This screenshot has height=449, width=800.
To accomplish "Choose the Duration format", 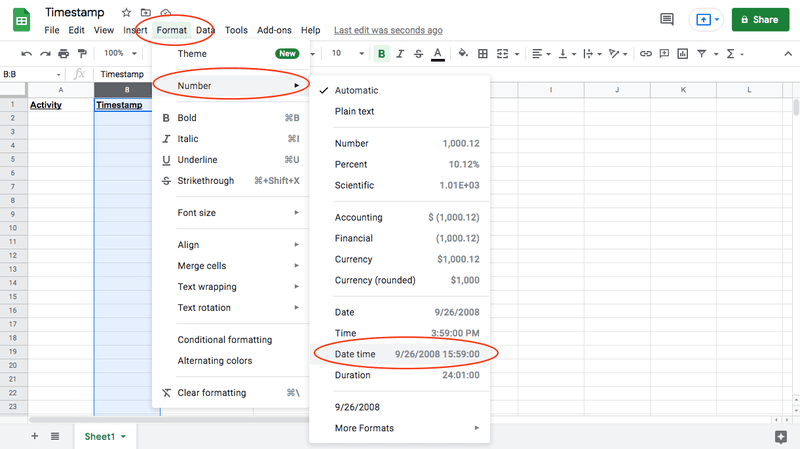I will click(399, 375).
